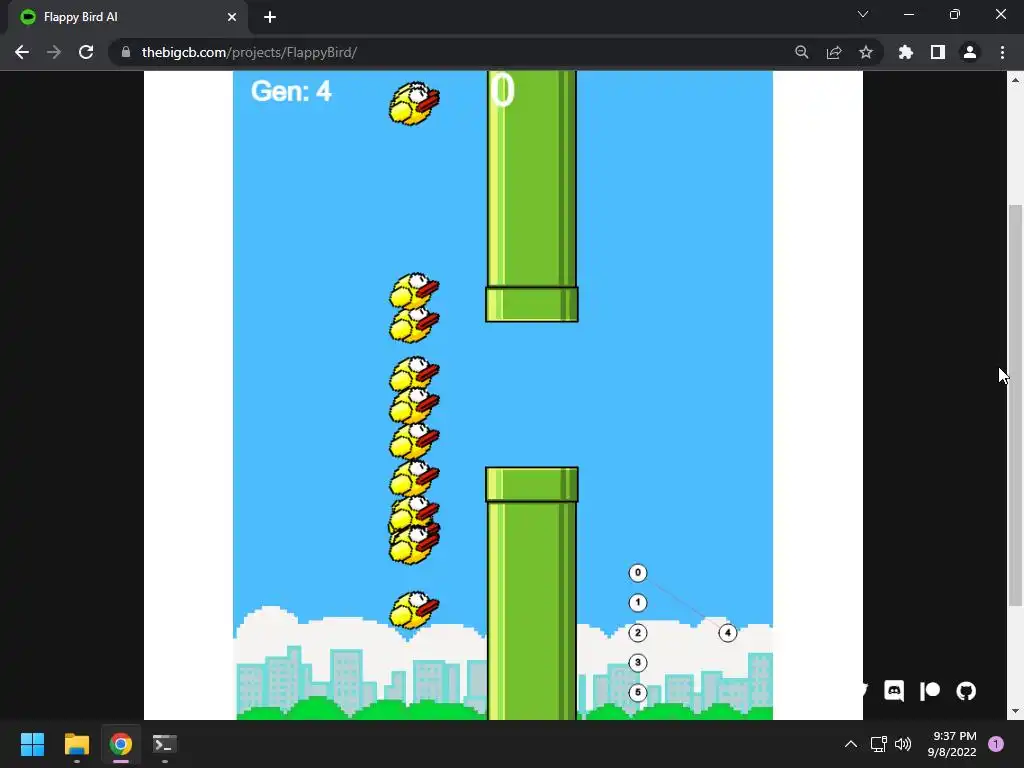Open the Patreon link icon
This screenshot has height=768, width=1024.
tap(929, 690)
